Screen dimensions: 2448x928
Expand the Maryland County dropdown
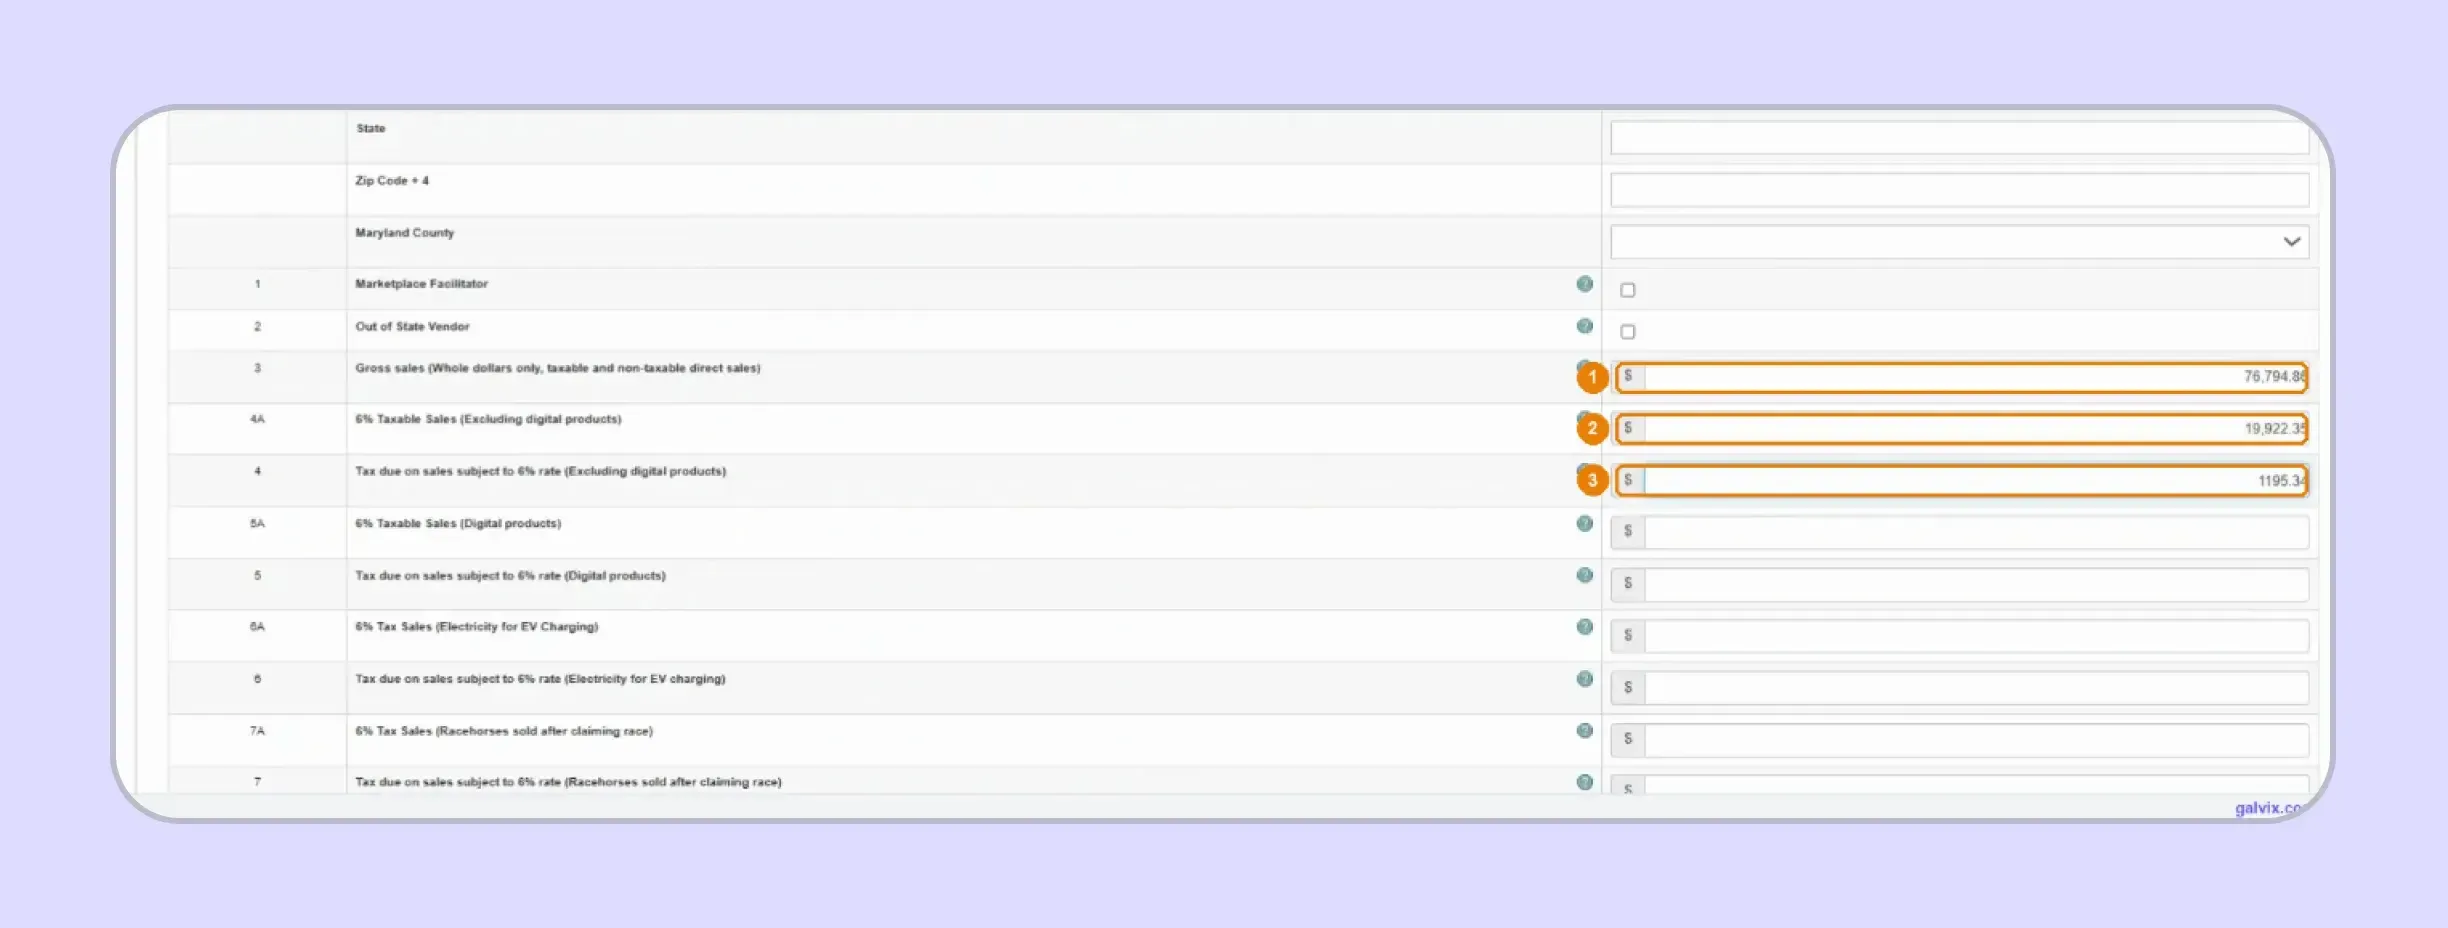1959,242
